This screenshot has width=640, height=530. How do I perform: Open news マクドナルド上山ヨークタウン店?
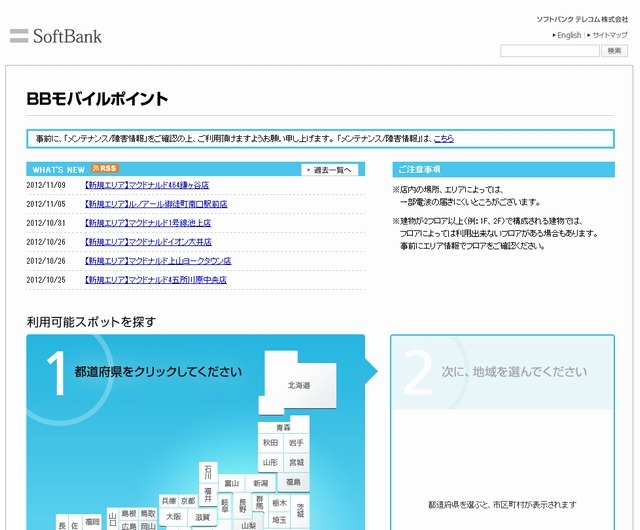[x=158, y=261]
